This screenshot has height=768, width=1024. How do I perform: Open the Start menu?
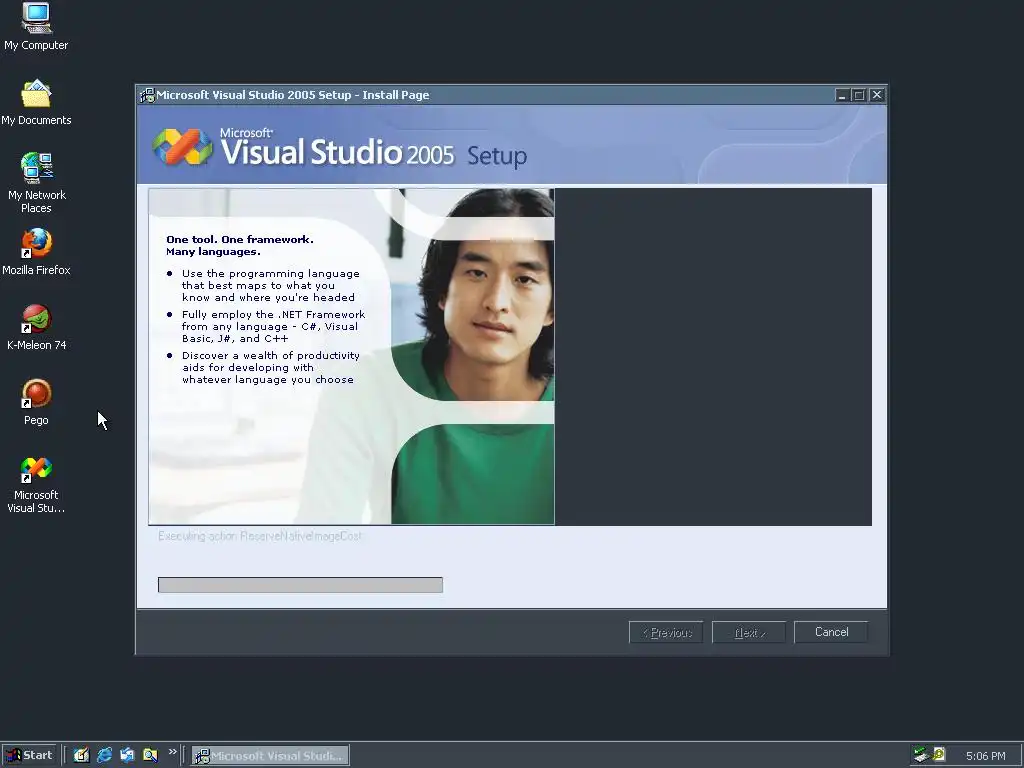(29, 755)
